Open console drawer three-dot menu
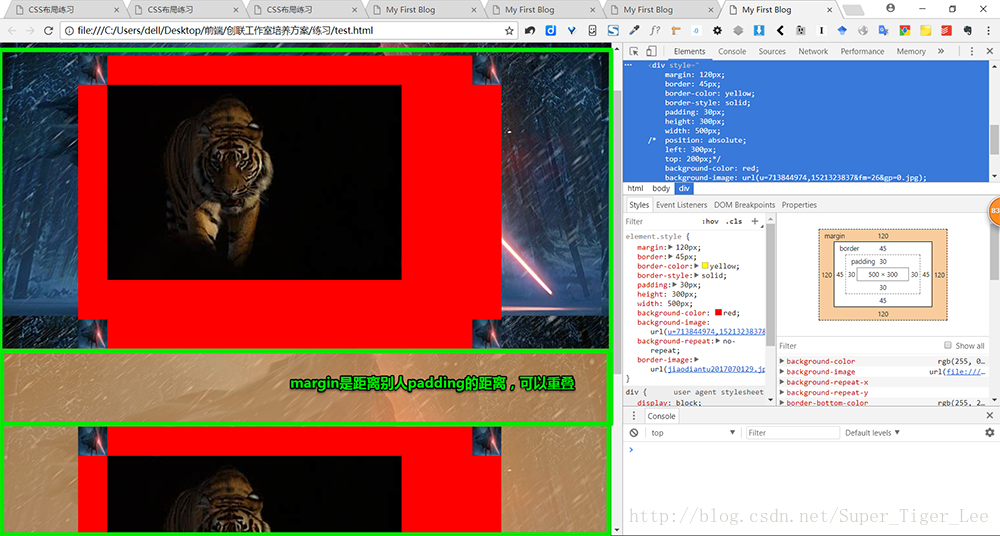Image resolution: width=1000 pixels, height=536 pixels. (634, 416)
